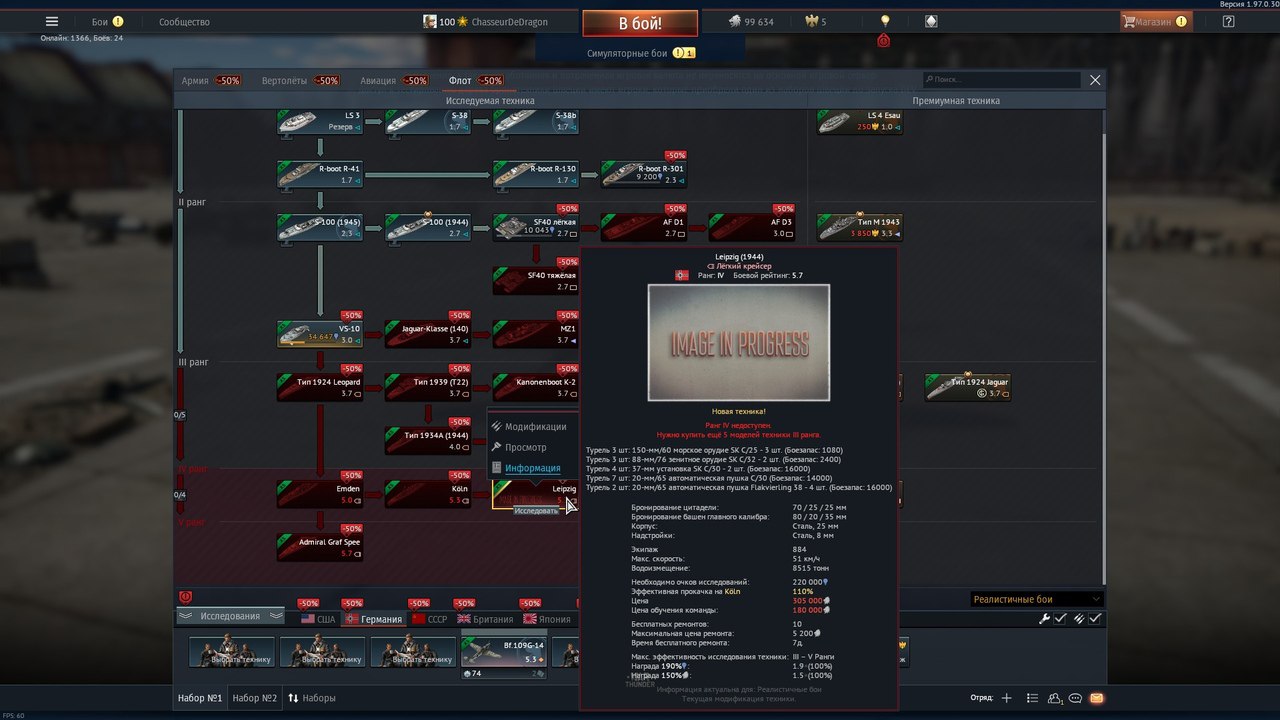Select the SF40 лёгкая vehicle

535,227
